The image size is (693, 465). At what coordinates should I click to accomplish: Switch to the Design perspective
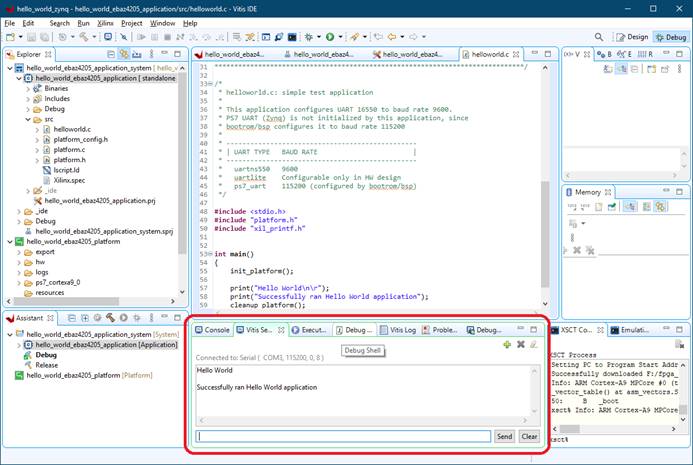tap(632, 37)
